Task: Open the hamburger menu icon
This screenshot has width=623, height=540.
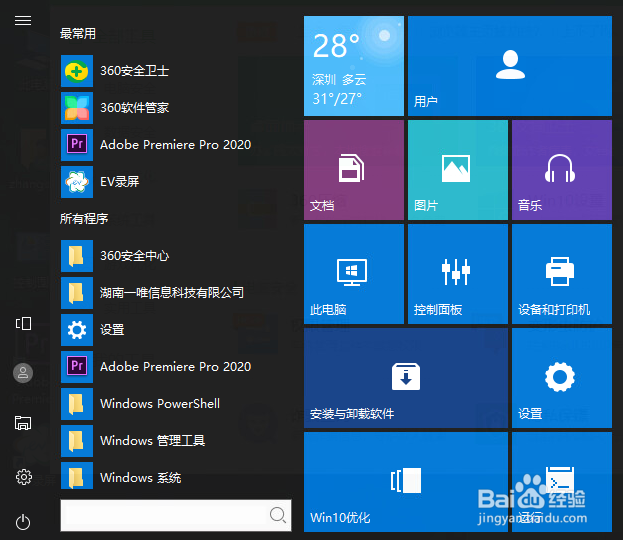Action: [x=23, y=20]
